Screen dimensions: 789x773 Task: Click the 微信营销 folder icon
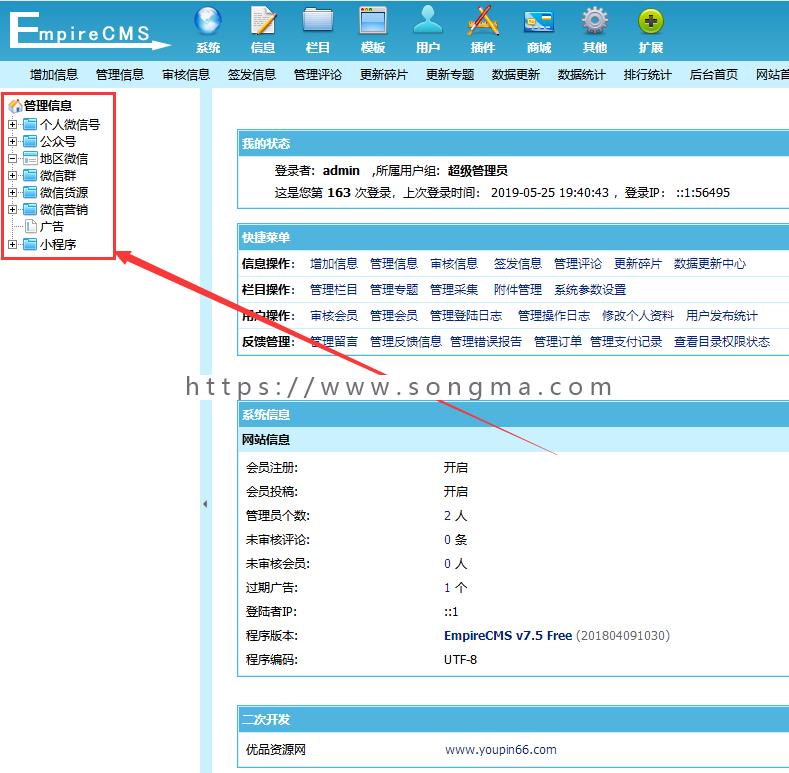(30, 210)
